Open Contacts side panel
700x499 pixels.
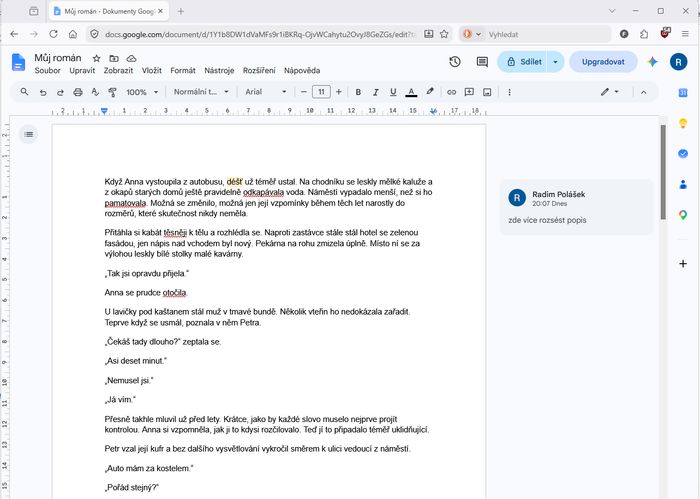pyautogui.click(x=683, y=184)
